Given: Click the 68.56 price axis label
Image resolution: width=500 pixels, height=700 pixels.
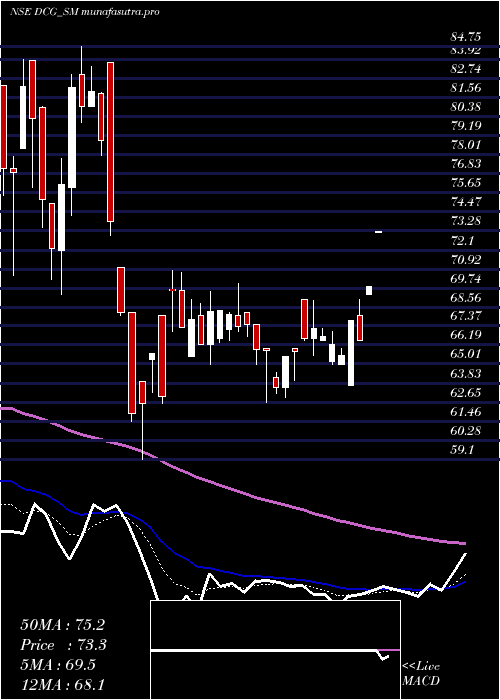Looking at the screenshot, I should click(x=466, y=297).
